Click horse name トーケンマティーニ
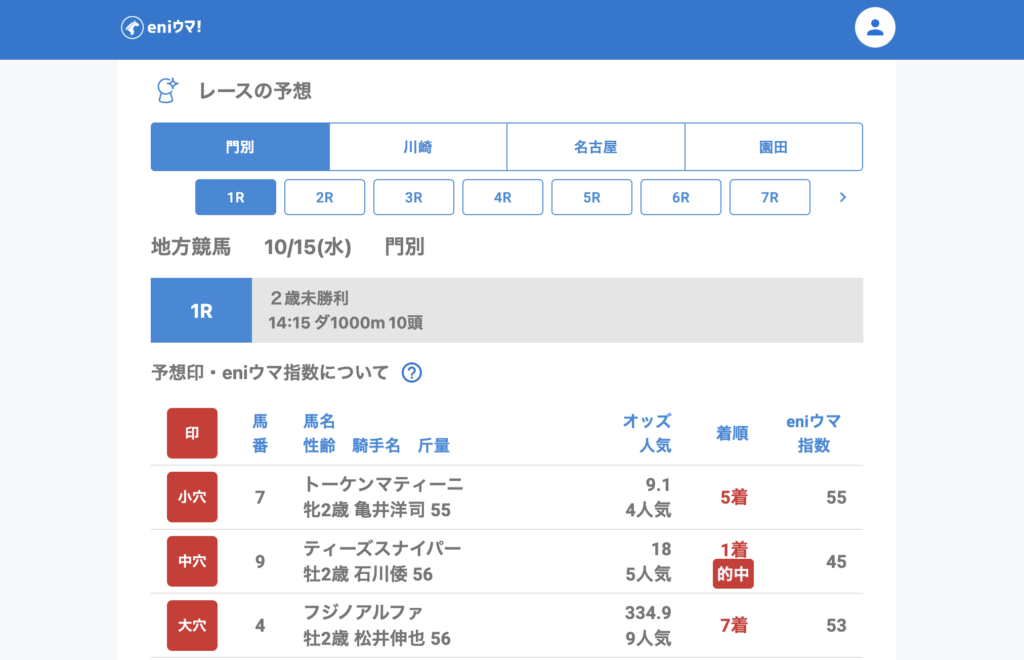The height and width of the screenshot is (660, 1024). click(x=383, y=485)
